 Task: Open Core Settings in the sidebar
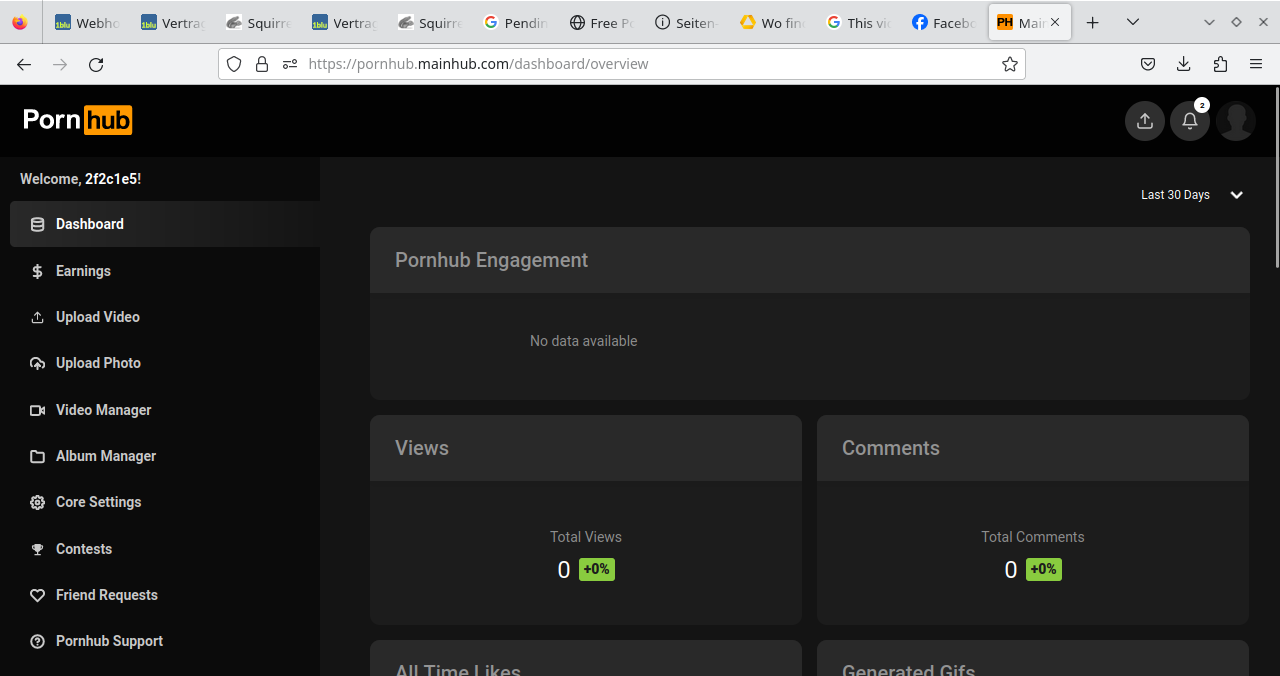coord(98,502)
